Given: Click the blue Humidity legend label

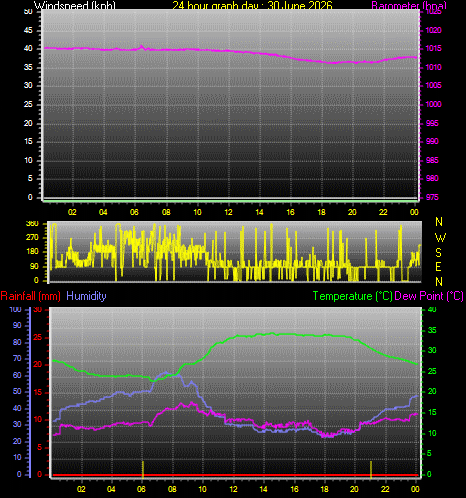Looking at the screenshot, I should coord(86,296).
